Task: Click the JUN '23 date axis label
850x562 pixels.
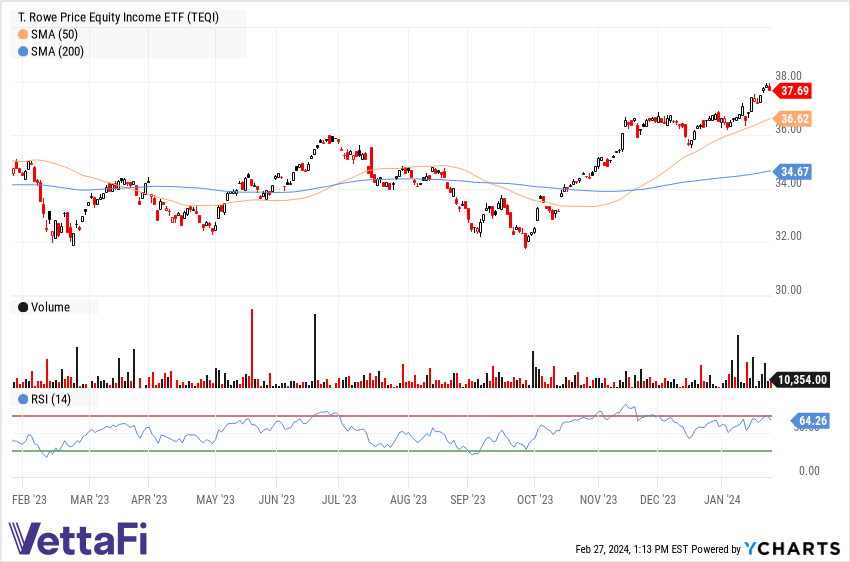Action: pos(276,500)
